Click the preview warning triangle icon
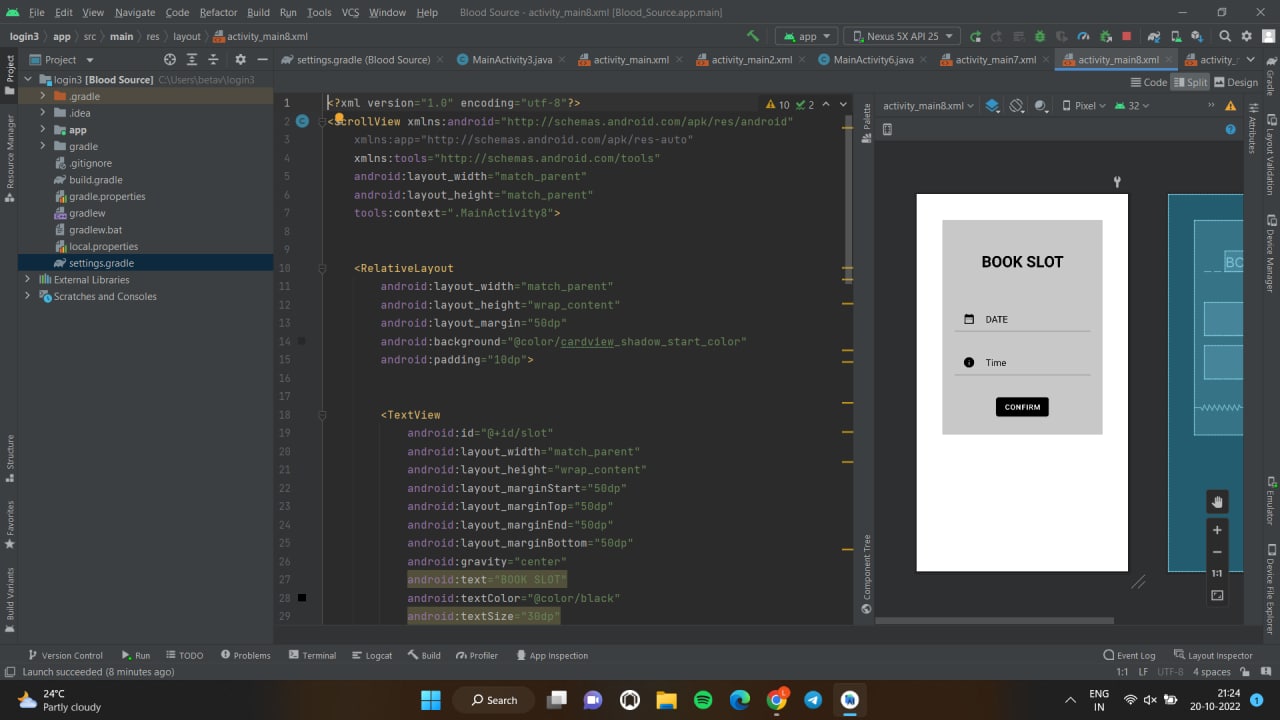This screenshot has width=1280, height=720. point(1231,105)
